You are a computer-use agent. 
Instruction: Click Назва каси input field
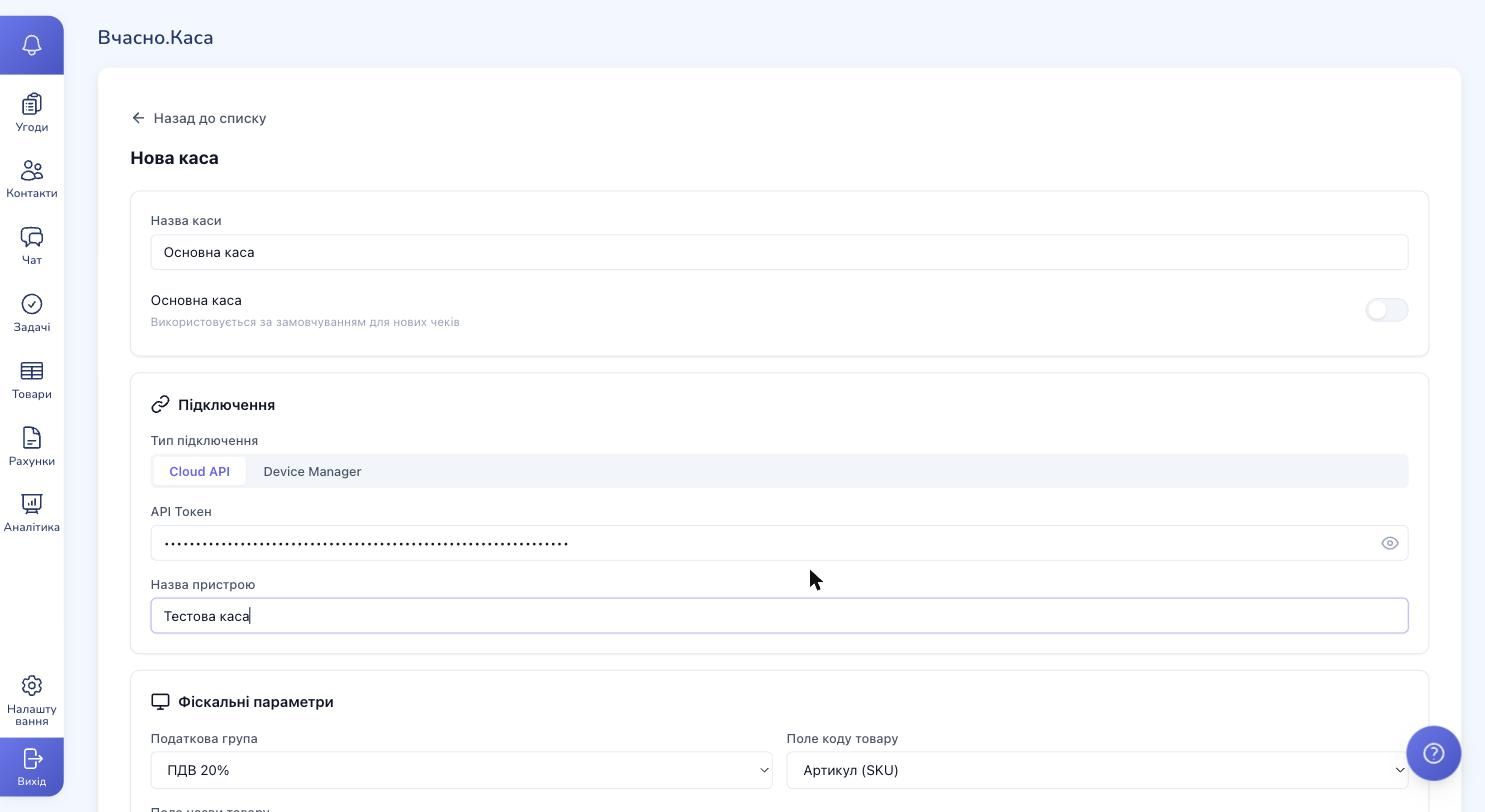[x=779, y=252]
